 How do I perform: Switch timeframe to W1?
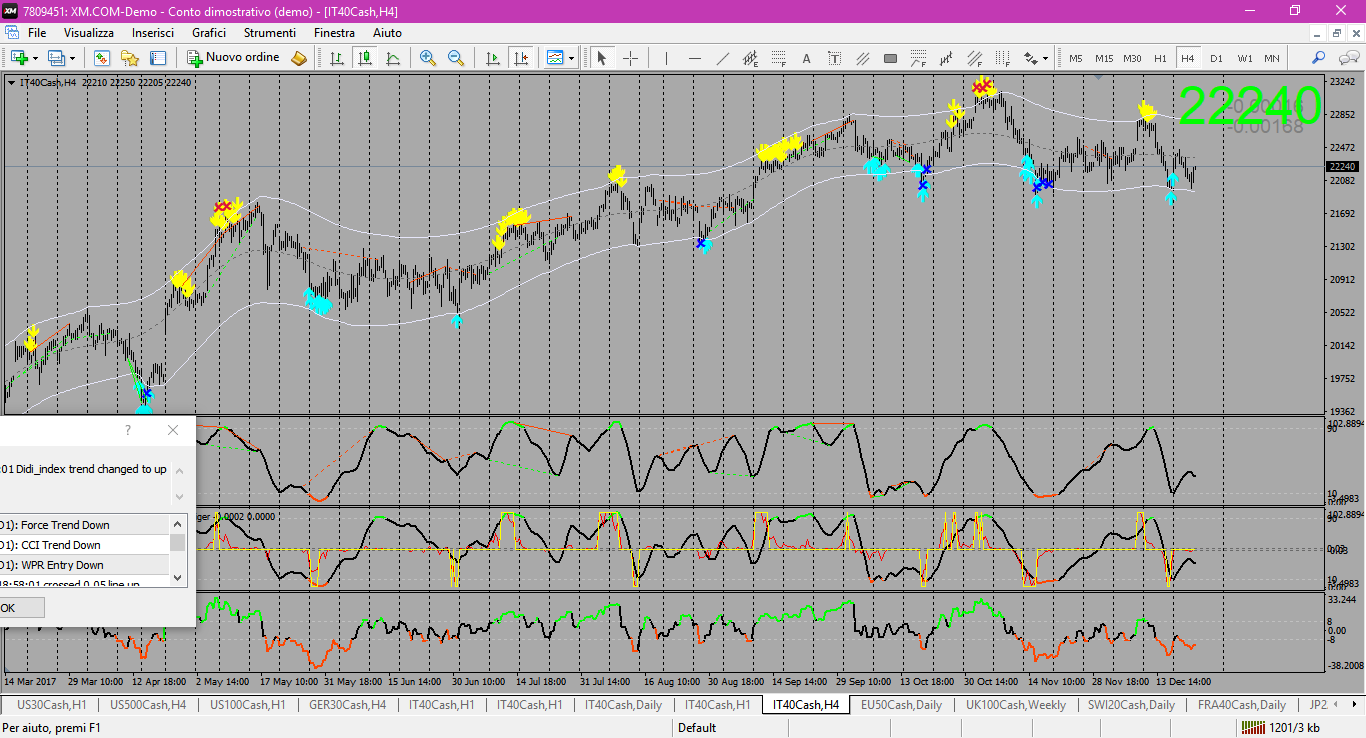[1244, 58]
